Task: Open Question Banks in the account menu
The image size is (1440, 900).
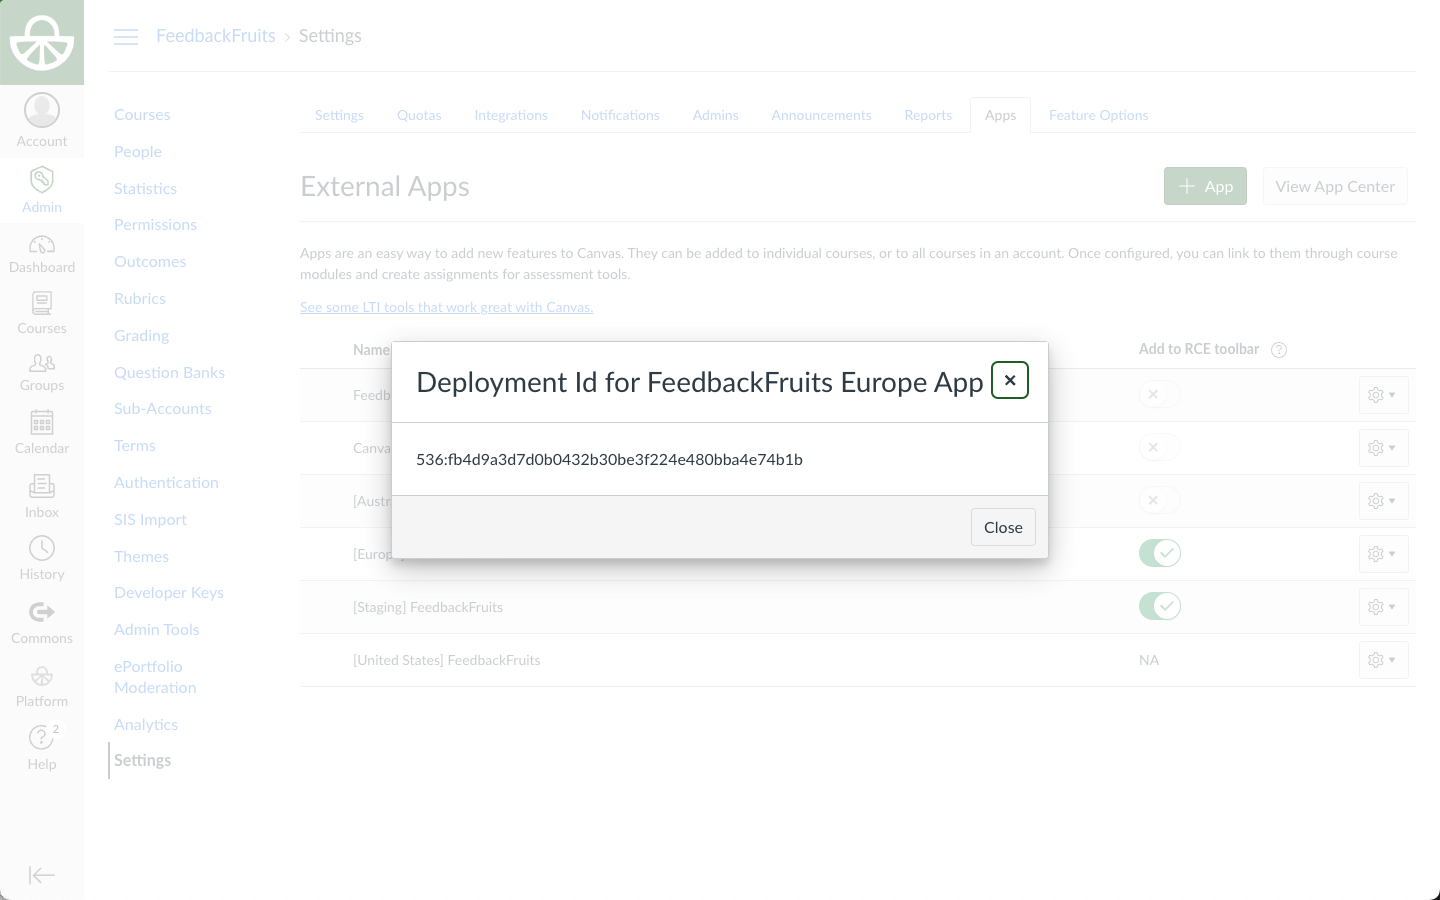Action: coord(169,373)
